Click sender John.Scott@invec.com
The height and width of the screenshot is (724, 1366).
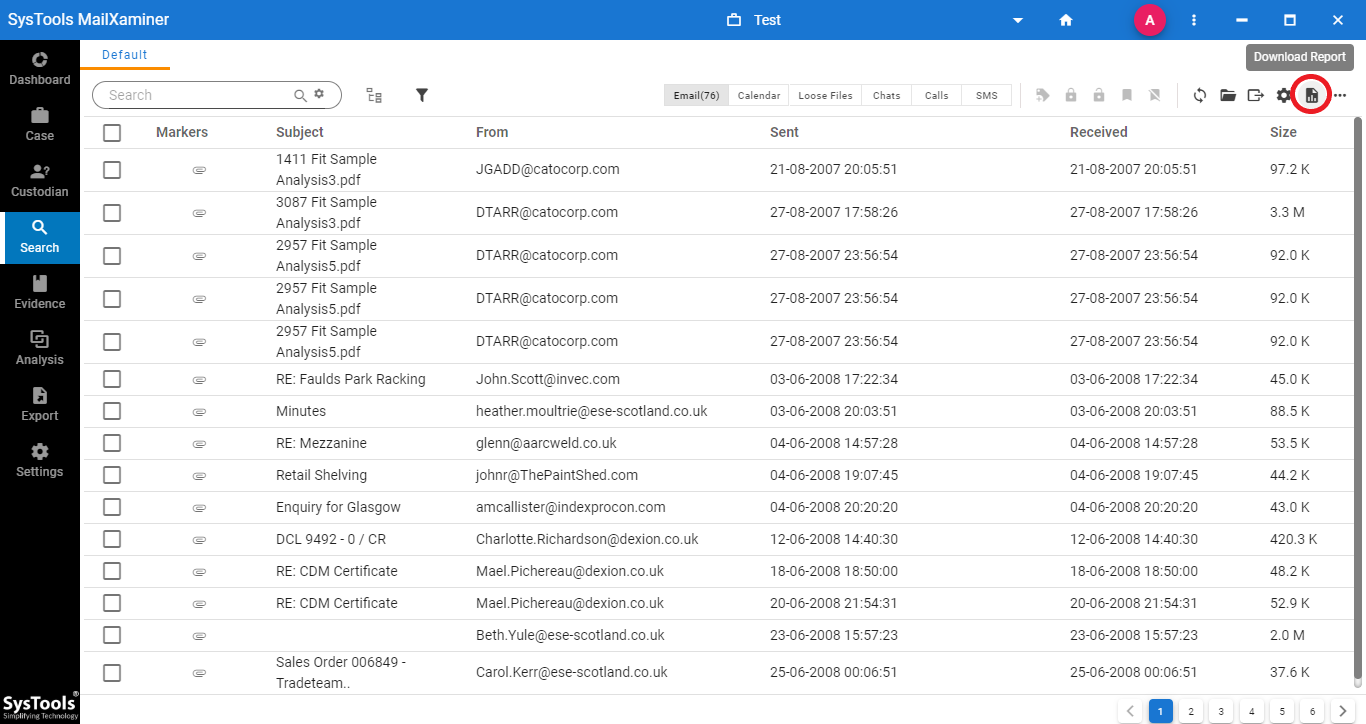tap(548, 379)
